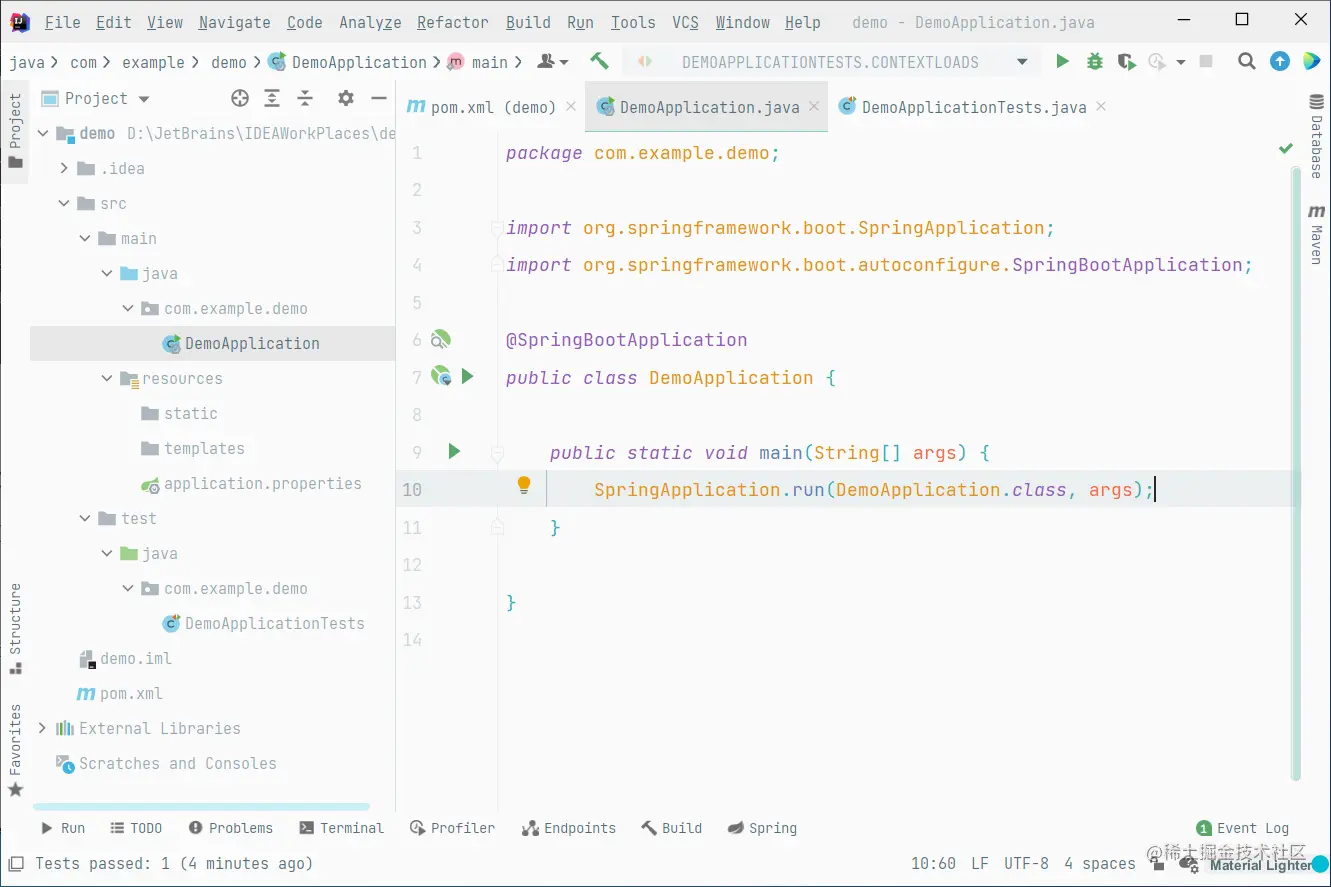
Task: Open the Structure tool window
Action: pos(15,629)
